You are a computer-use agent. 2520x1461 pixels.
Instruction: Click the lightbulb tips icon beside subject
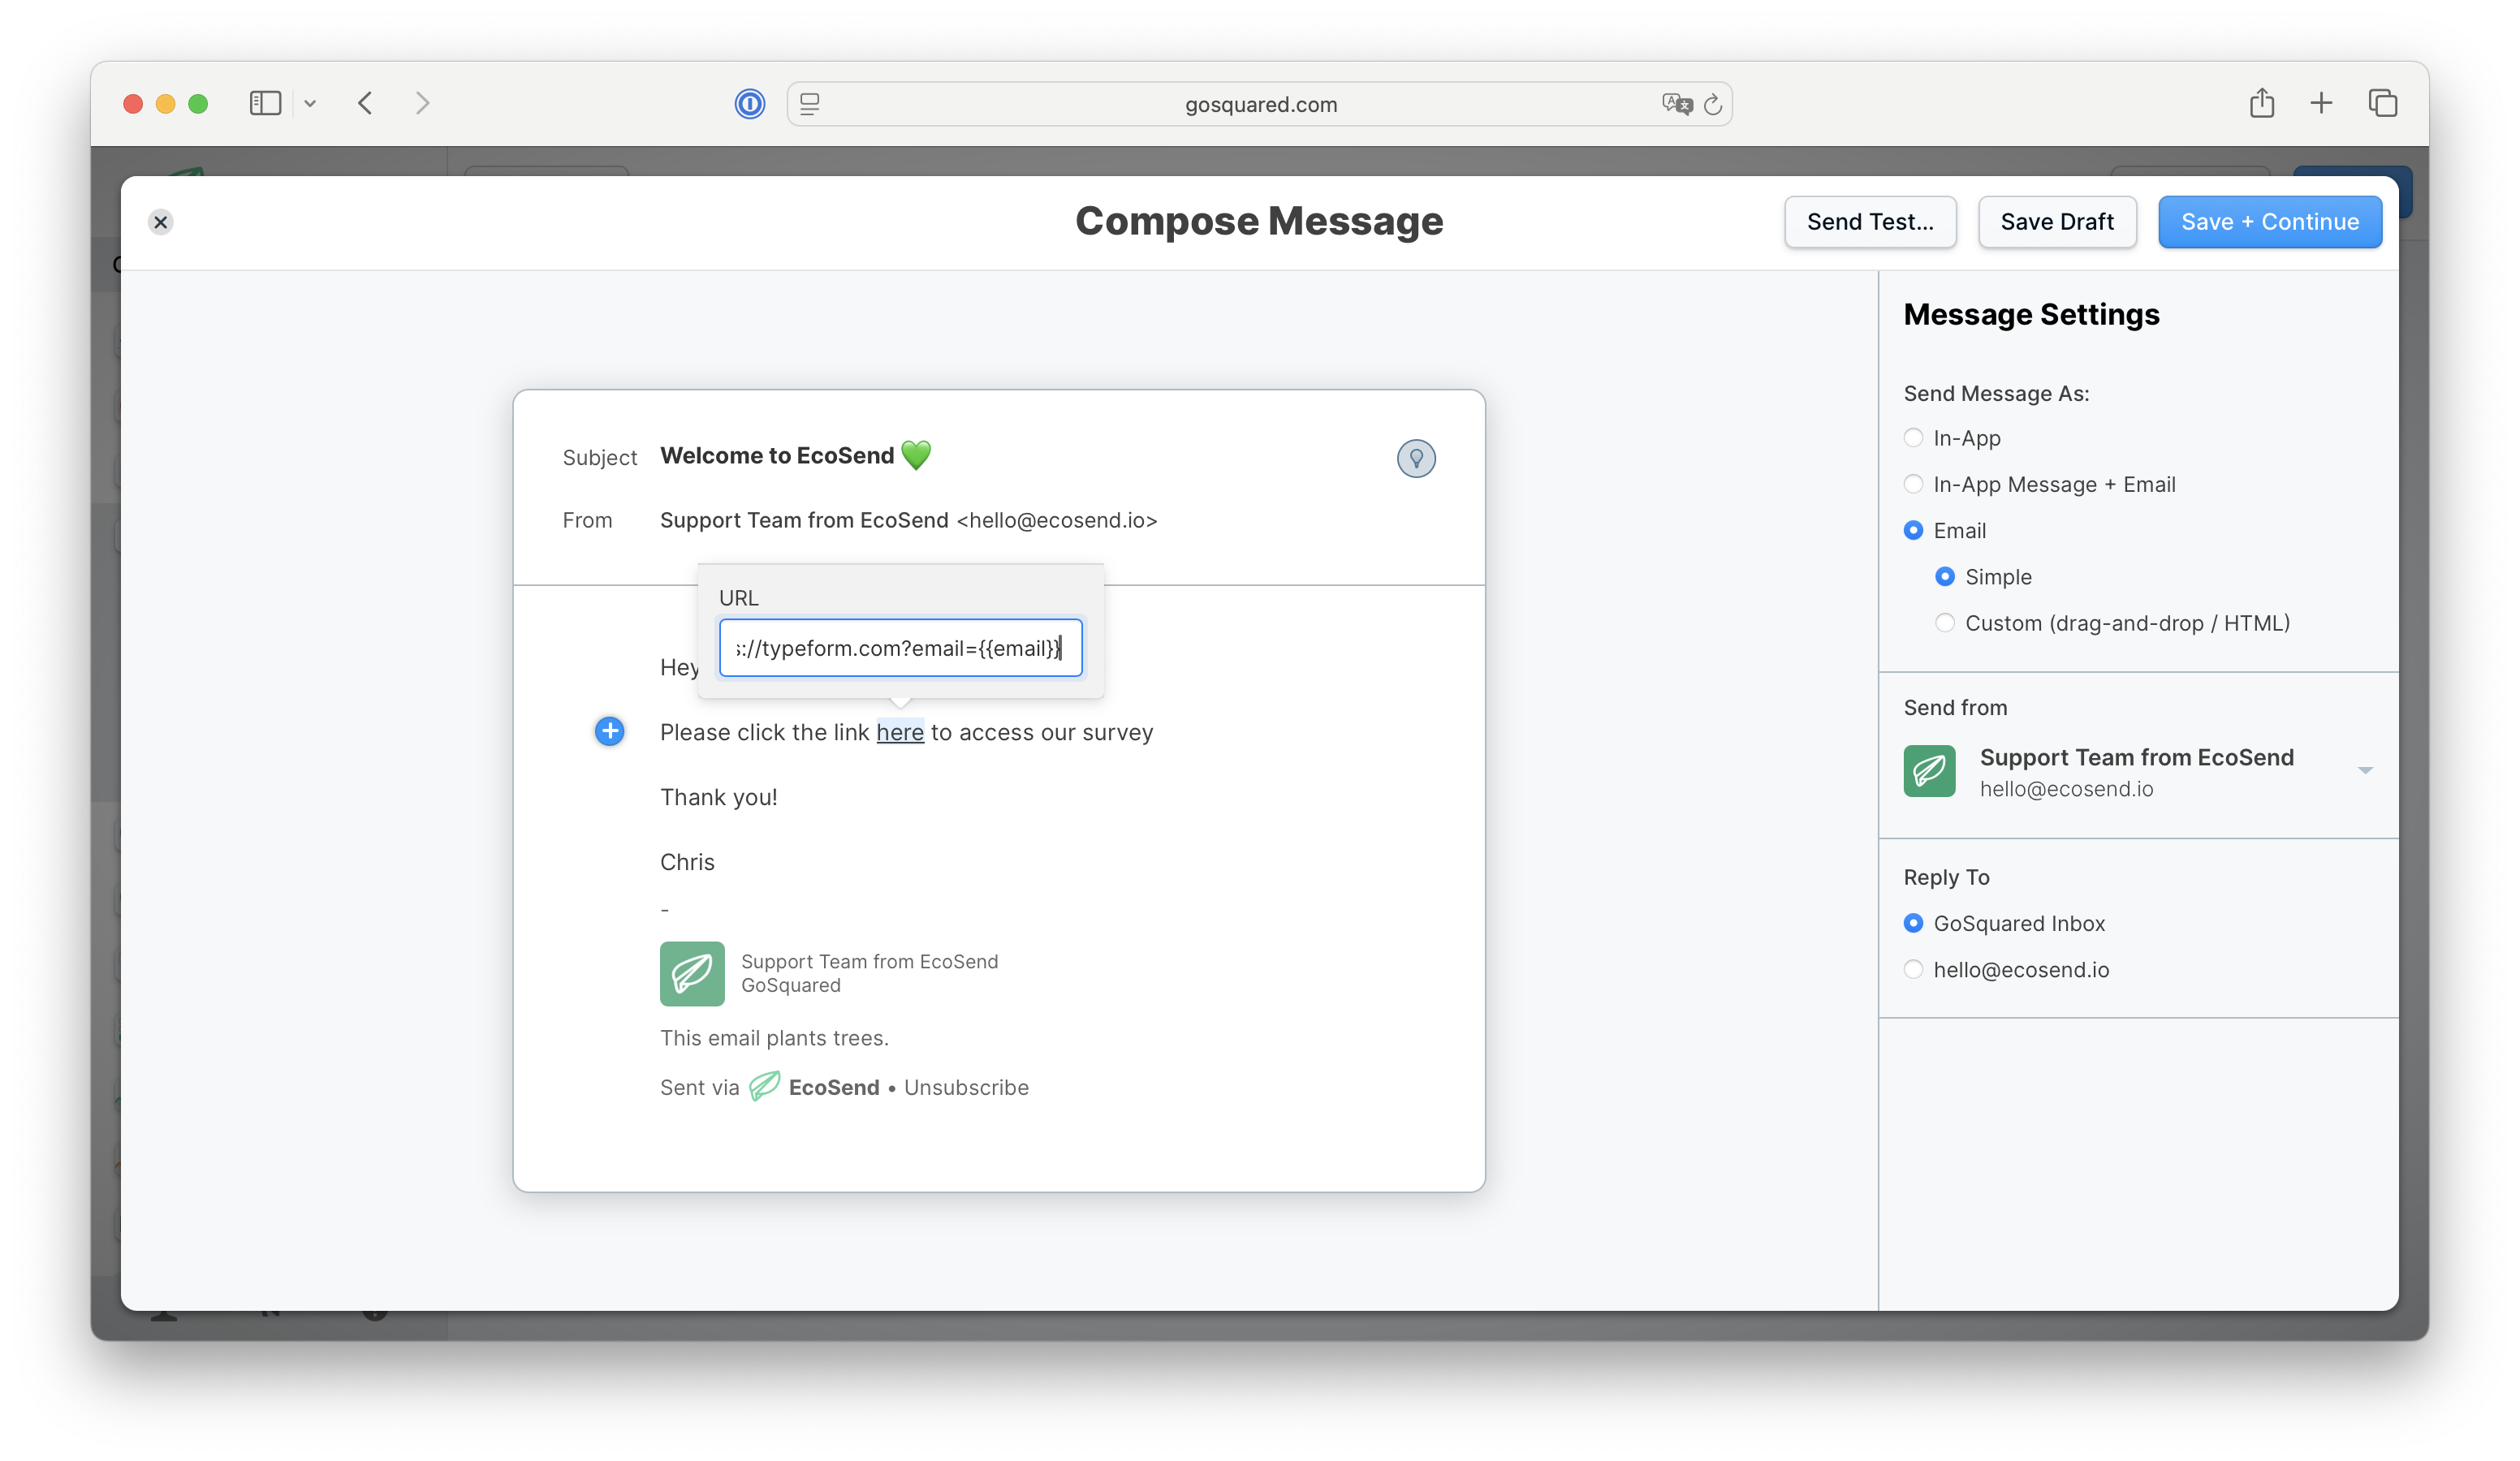[1415, 458]
